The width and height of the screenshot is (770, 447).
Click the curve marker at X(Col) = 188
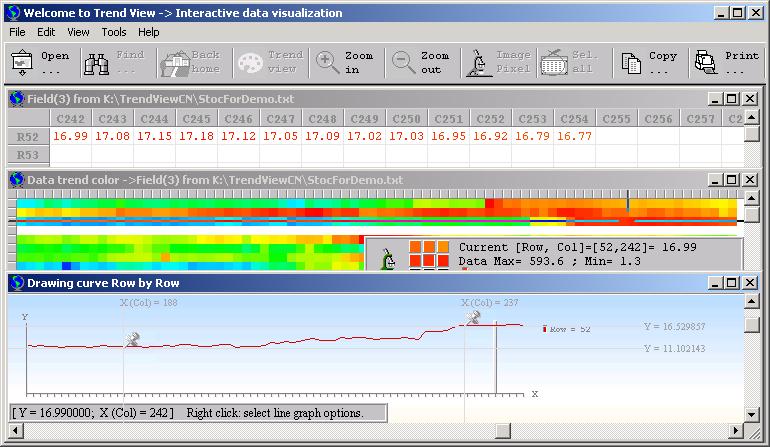pos(133,339)
